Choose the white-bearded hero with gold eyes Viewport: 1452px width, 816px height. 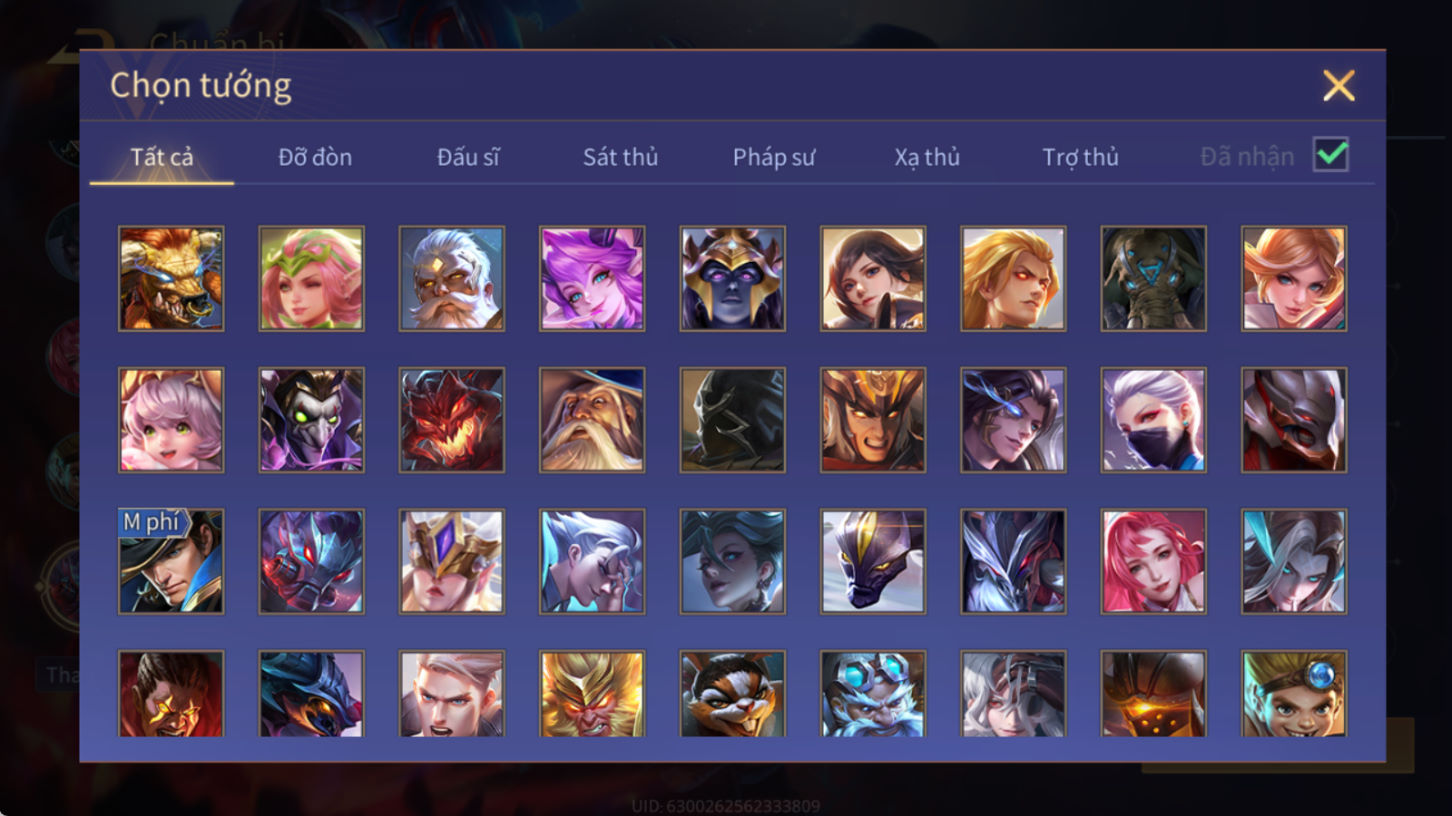pos(452,278)
